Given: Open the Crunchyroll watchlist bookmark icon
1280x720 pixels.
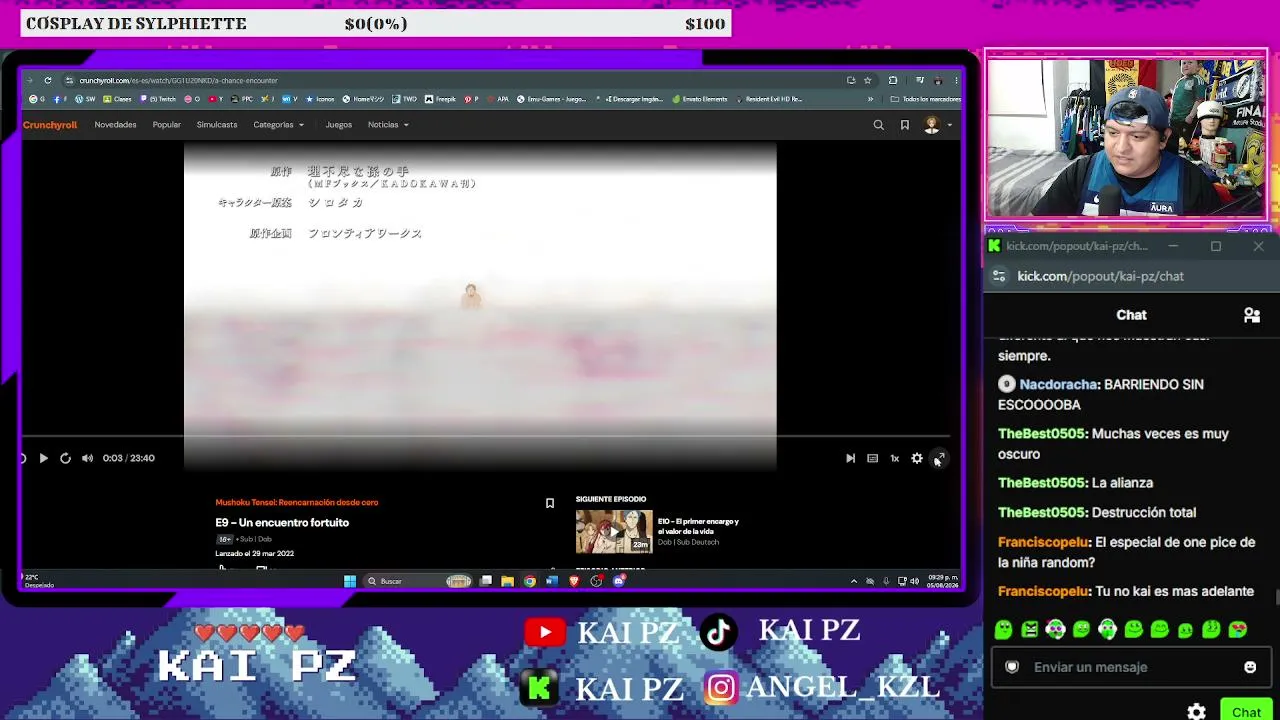Looking at the screenshot, I should [904, 125].
